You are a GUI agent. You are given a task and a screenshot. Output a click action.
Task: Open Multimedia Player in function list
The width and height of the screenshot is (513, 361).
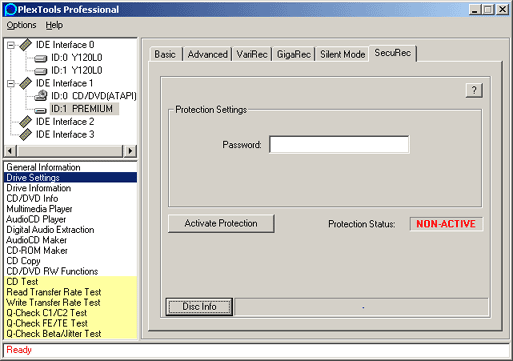70,209
